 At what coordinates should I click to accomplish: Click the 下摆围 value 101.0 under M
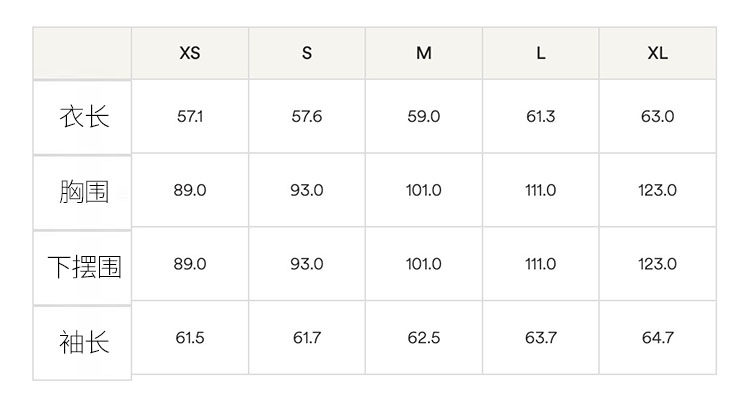tap(424, 264)
